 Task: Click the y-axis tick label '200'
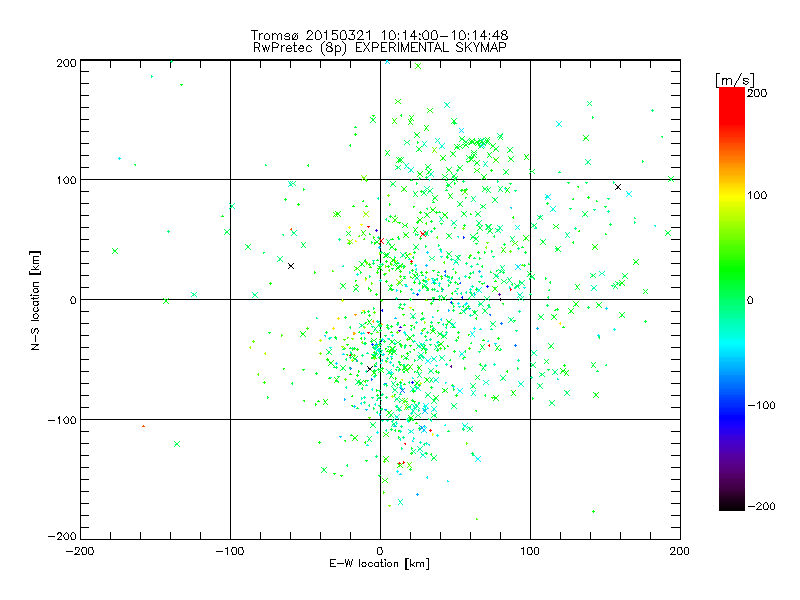[66, 63]
